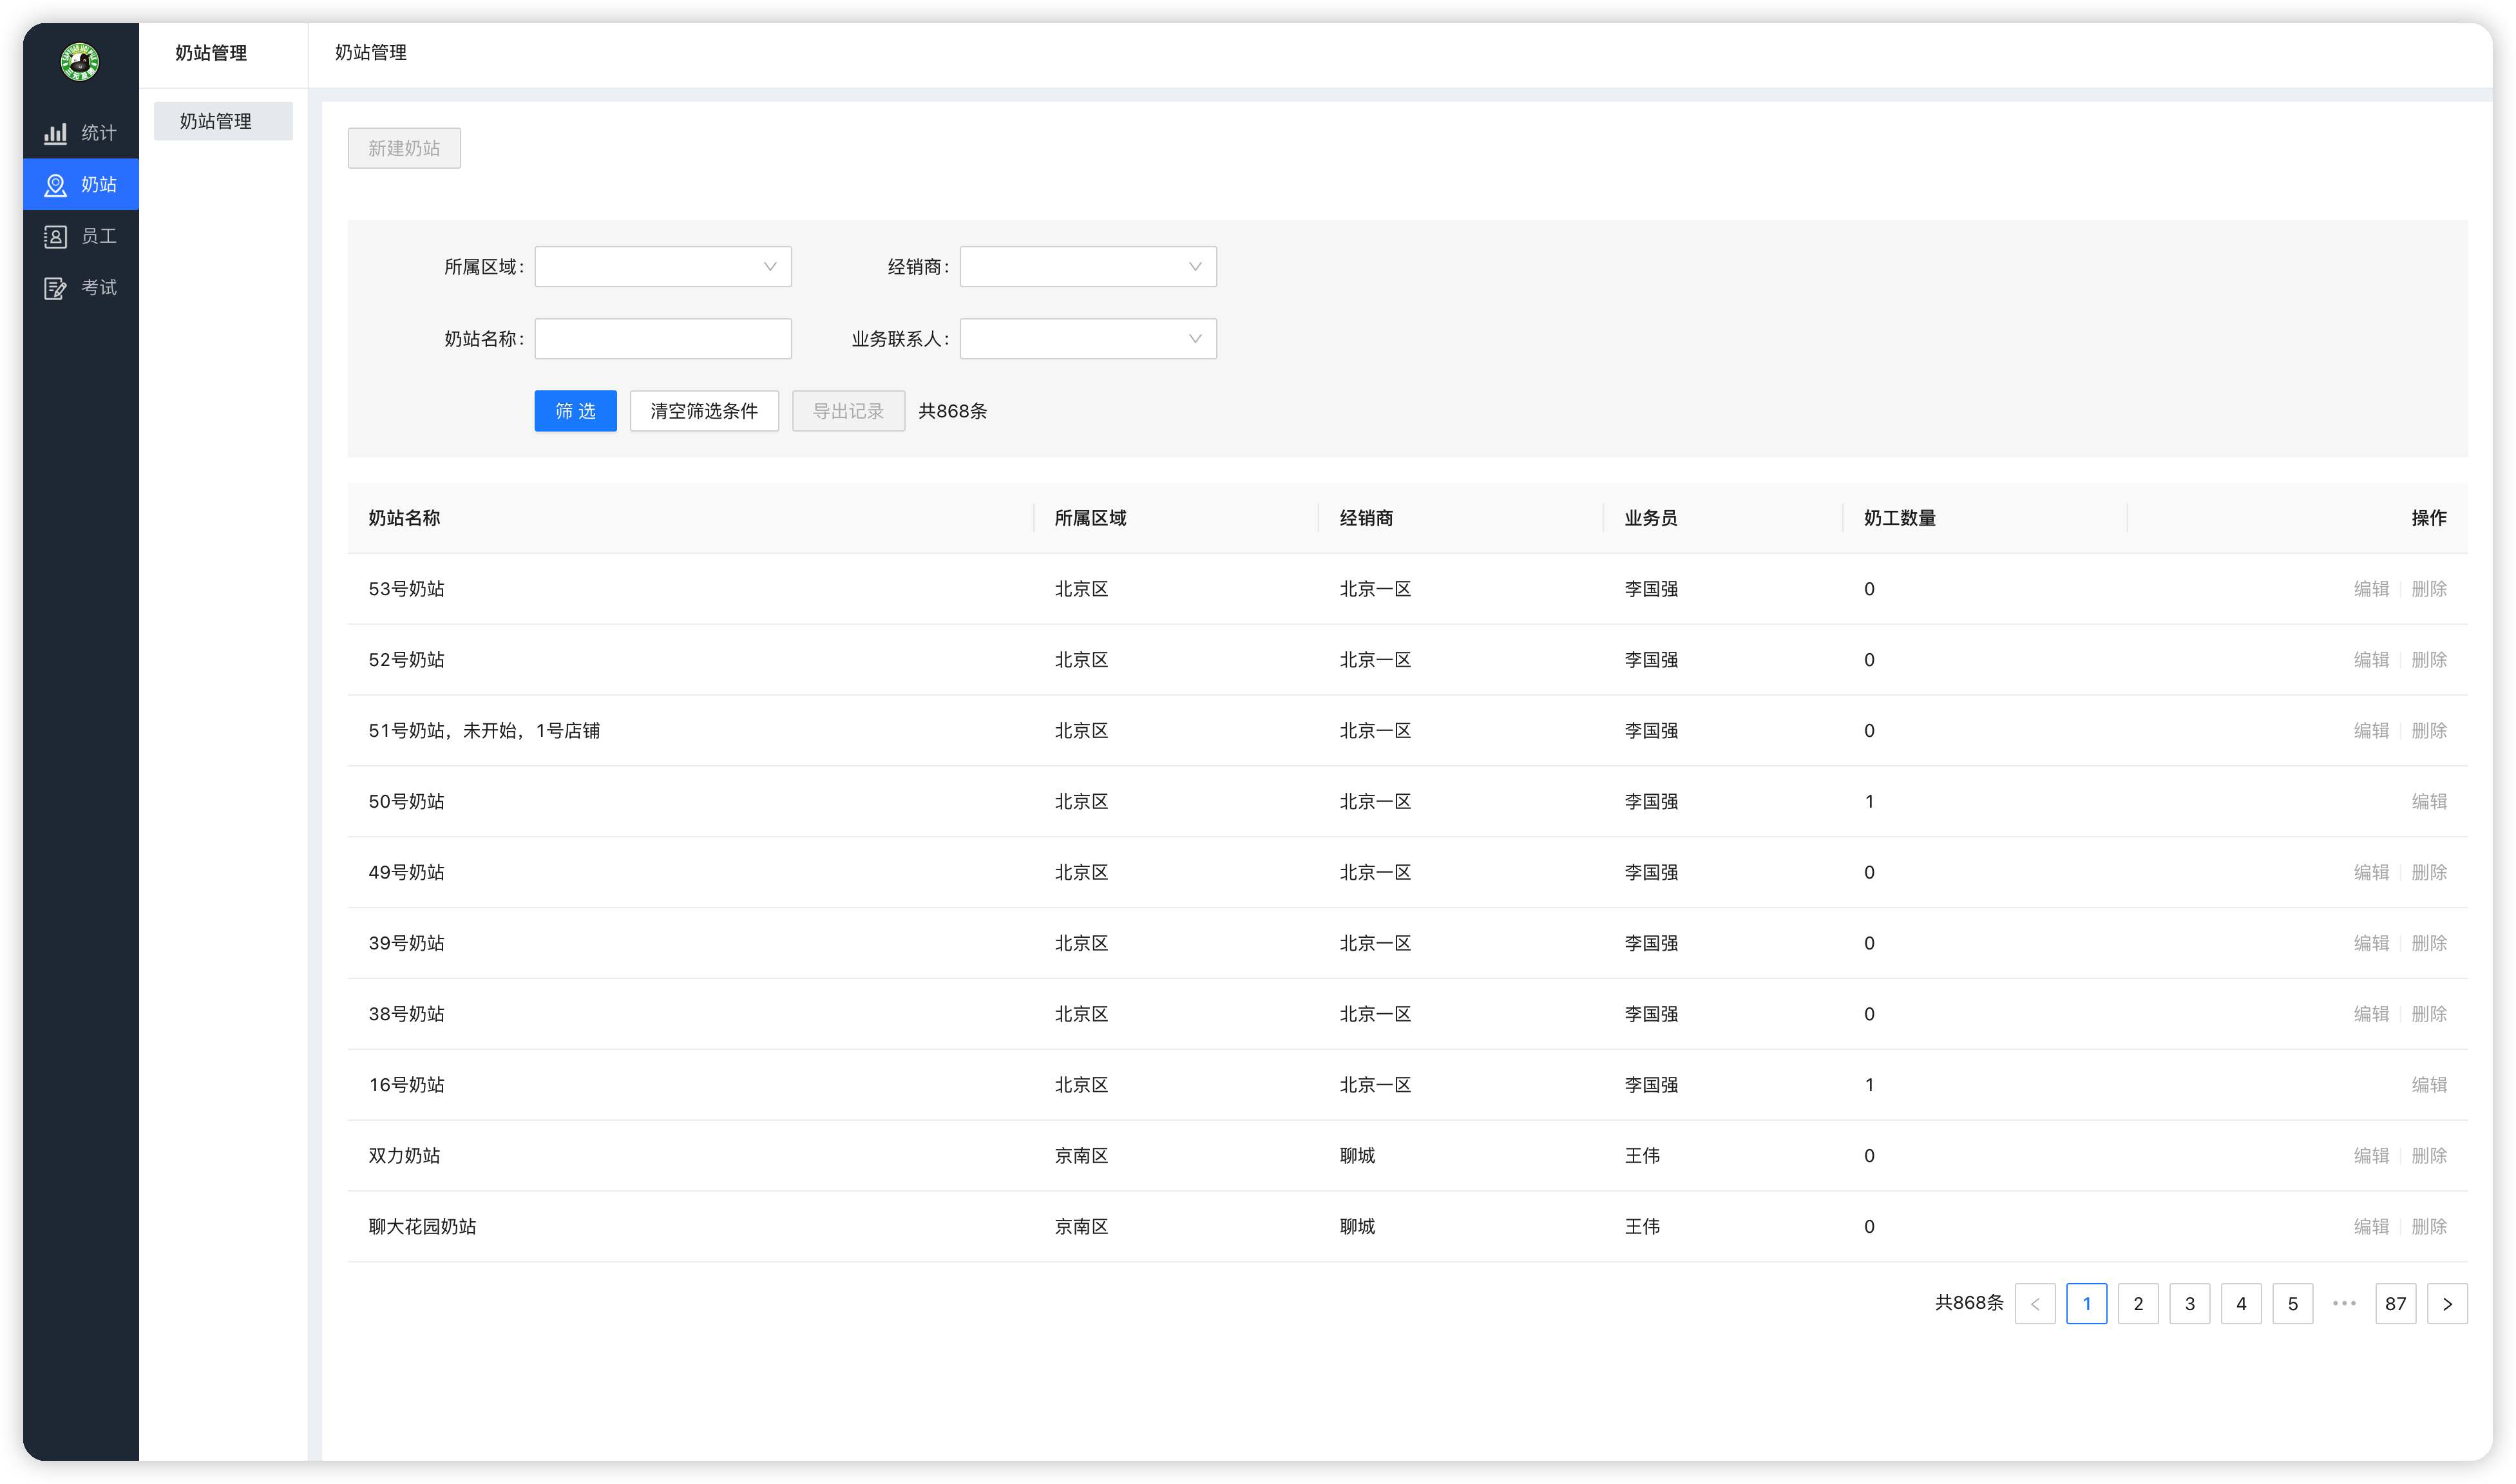The height and width of the screenshot is (1484, 2516).
Task: Go to next page arrow
Action: (x=2447, y=1304)
